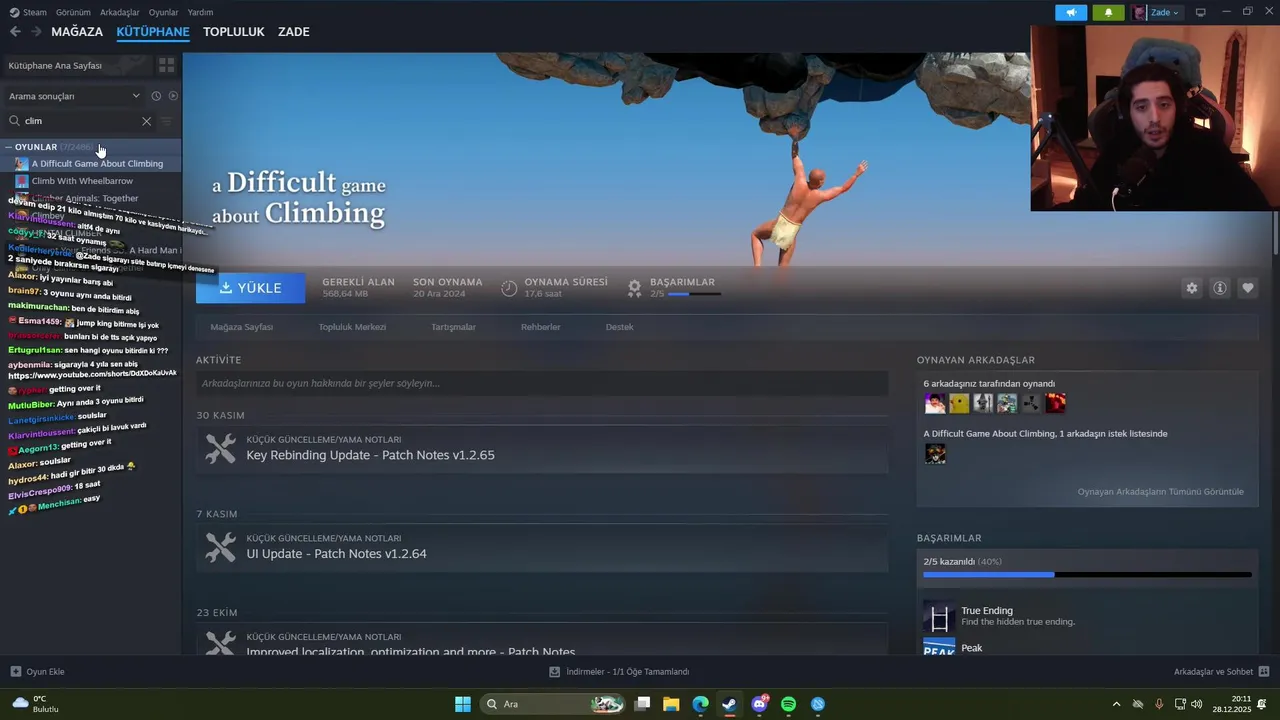Open the Downloads status icon

tap(554, 672)
